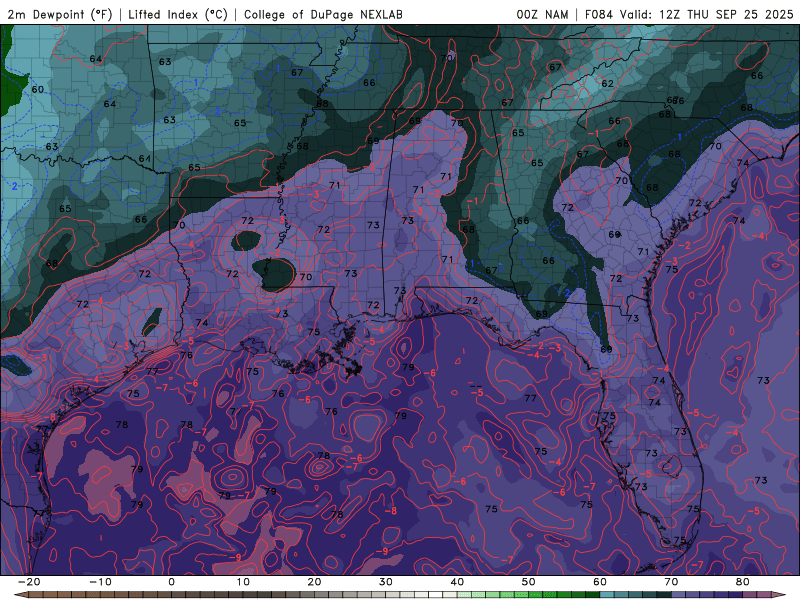The width and height of the screenshot is (800, 600).
Task: Click the "0" tick label on color scale
Action: (171, 582)
